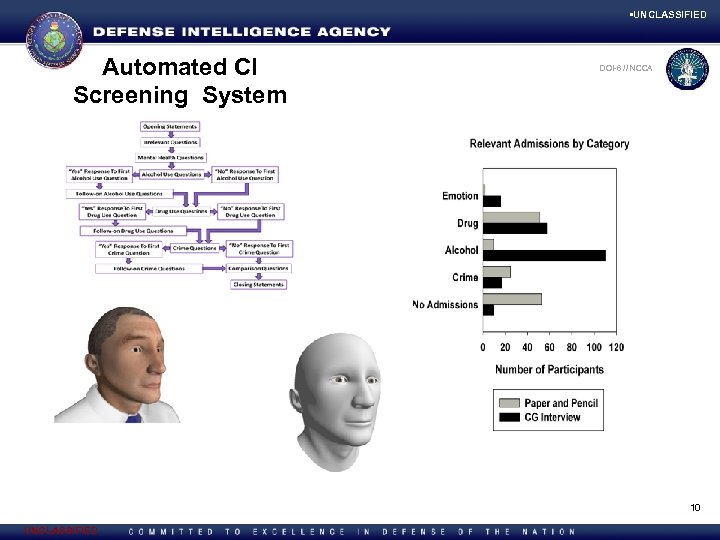Click the Drug category label on the chart

tap(467, 223)
